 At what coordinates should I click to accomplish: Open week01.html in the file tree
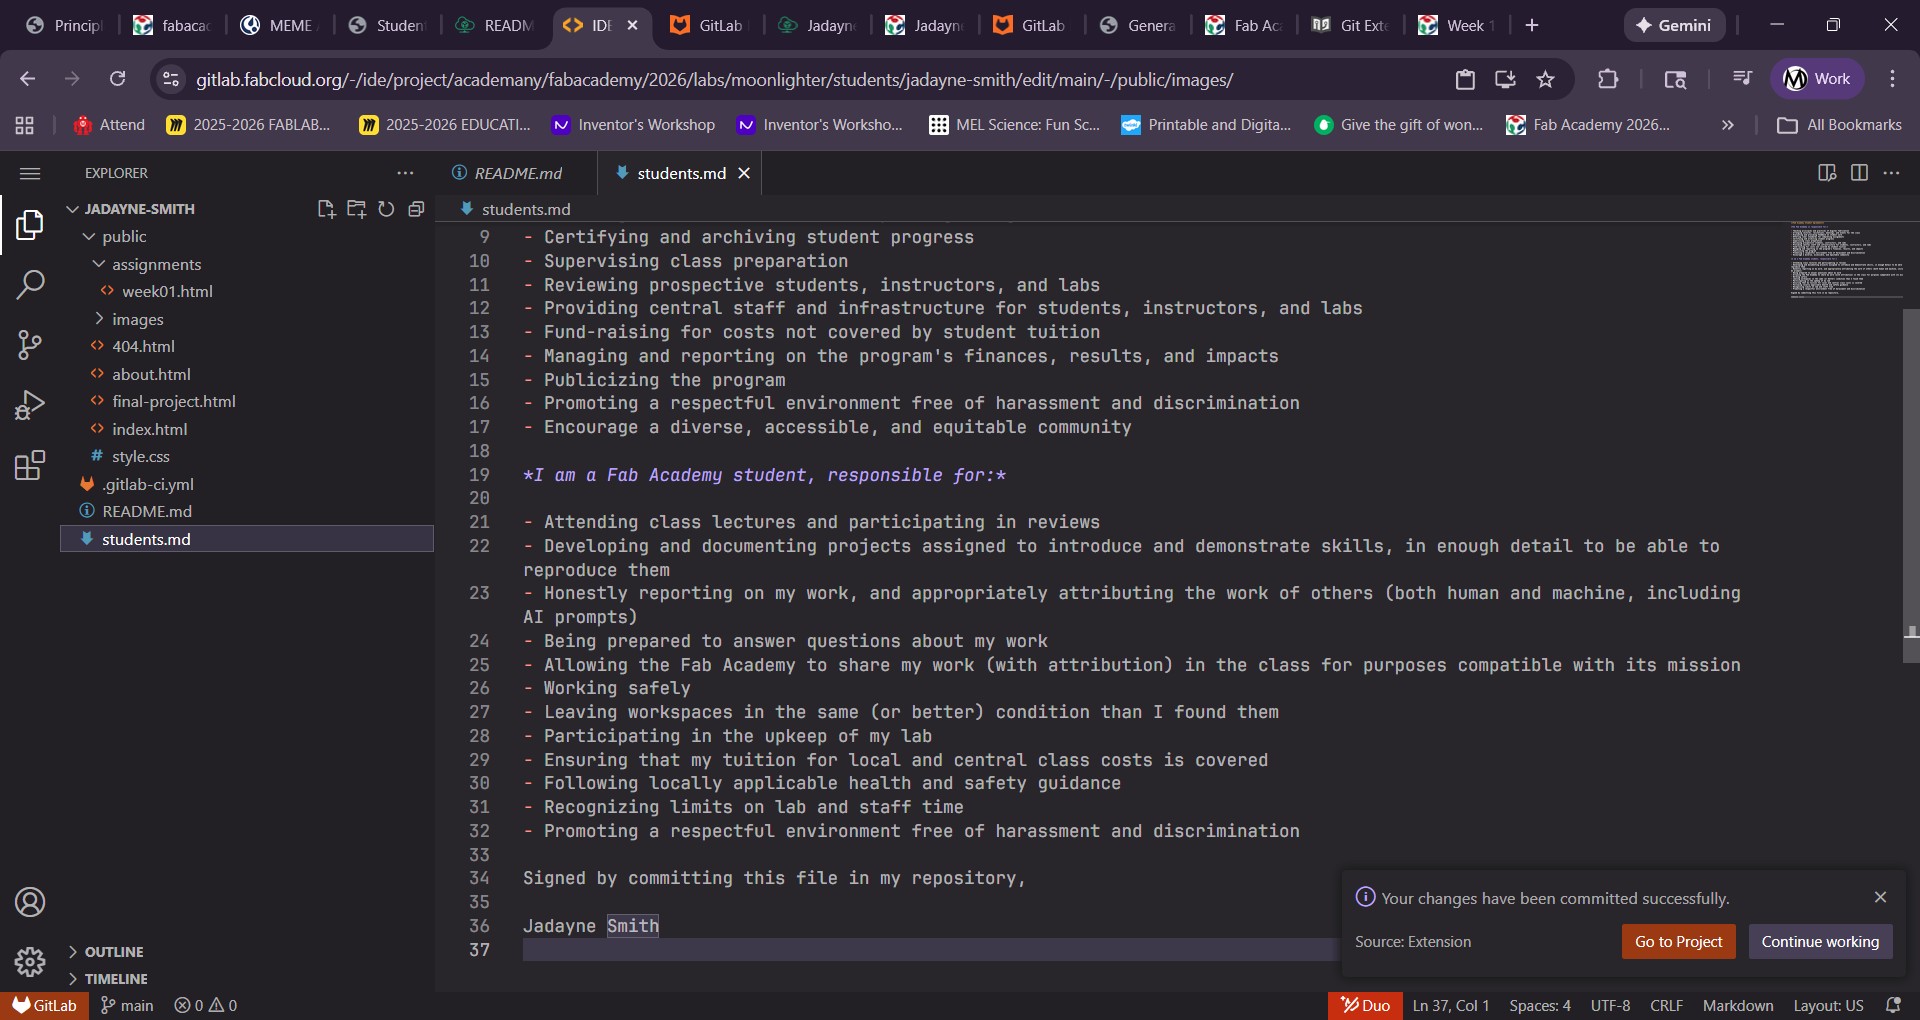click(x=167, y=291)
